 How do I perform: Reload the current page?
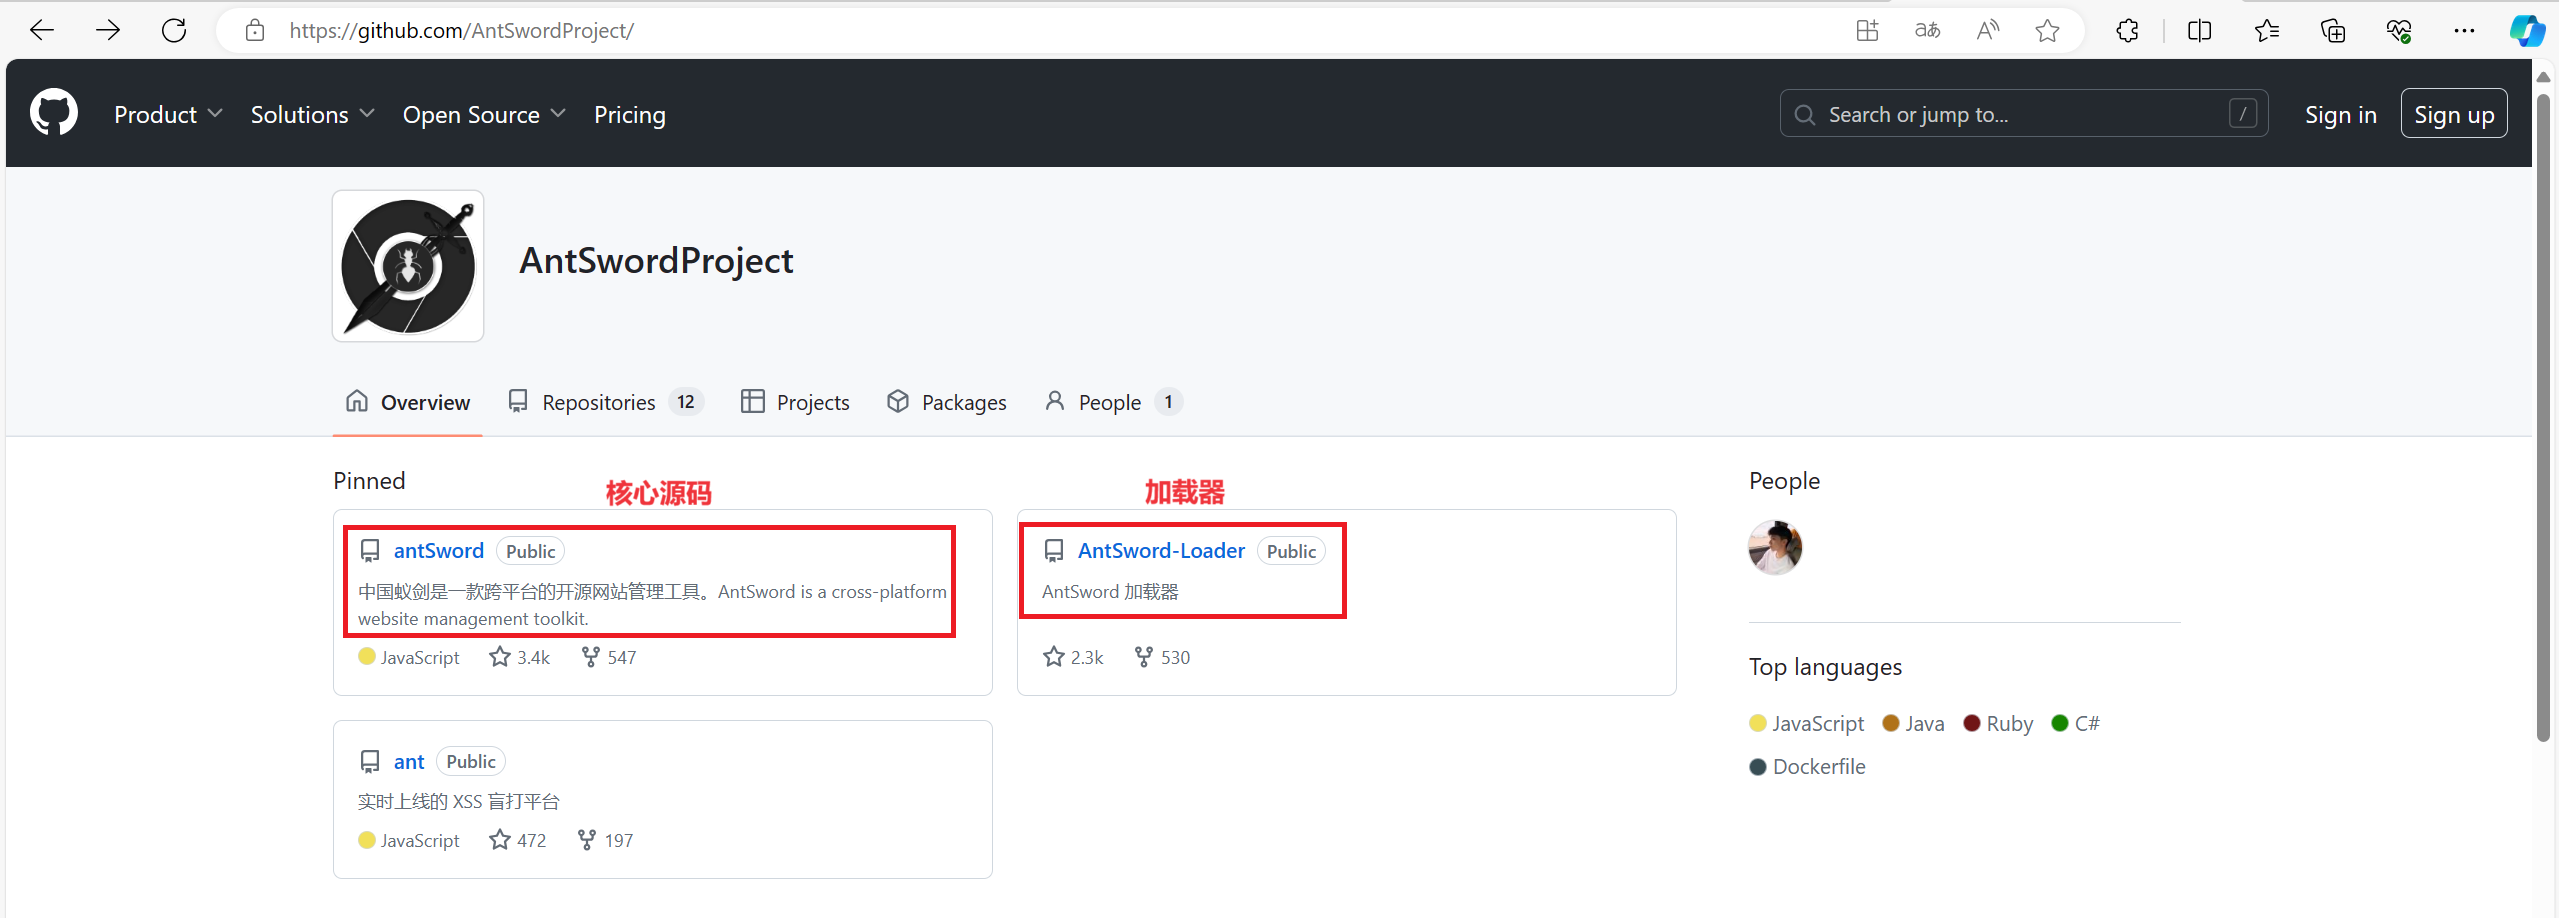tap(174, 31)
